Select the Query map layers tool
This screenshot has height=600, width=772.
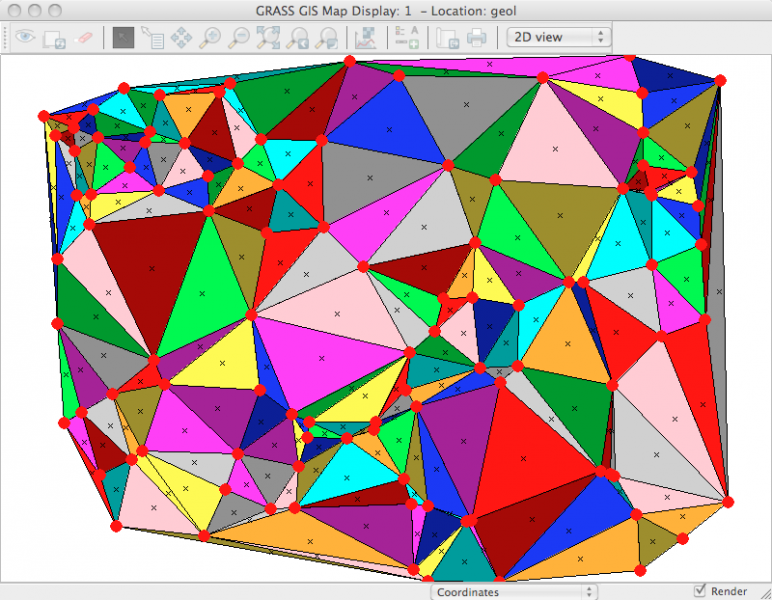click(x=153, y=38)
